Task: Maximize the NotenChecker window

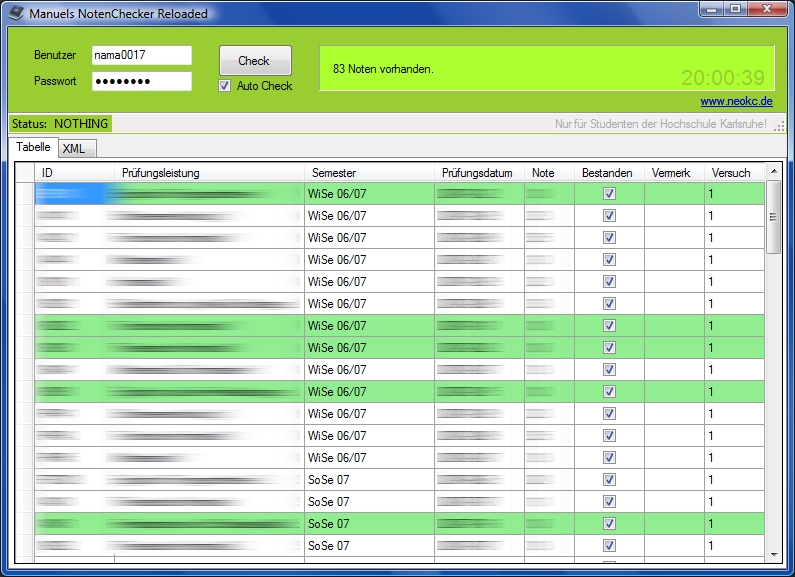Action: tap(736, 9)
